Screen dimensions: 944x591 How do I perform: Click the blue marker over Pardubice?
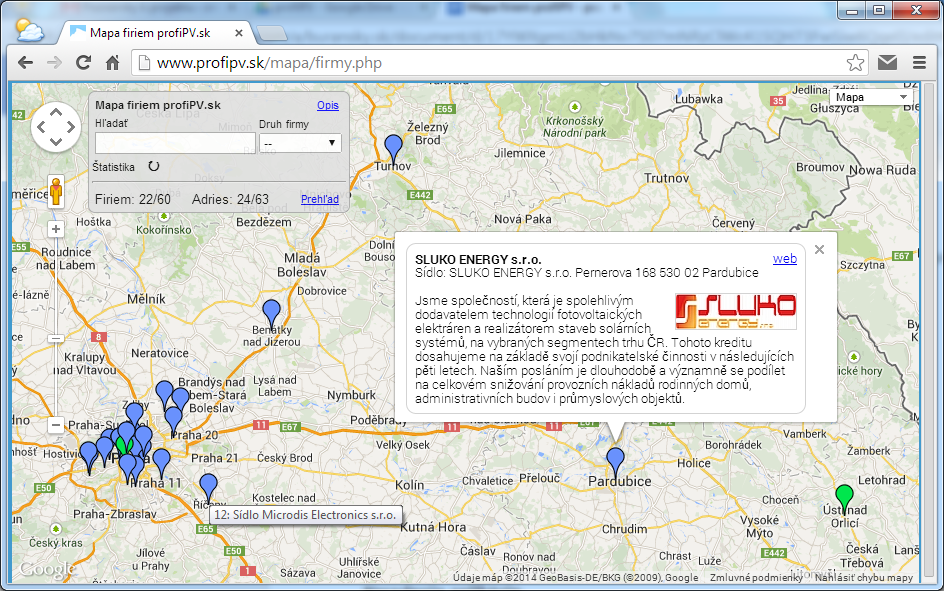615,459
